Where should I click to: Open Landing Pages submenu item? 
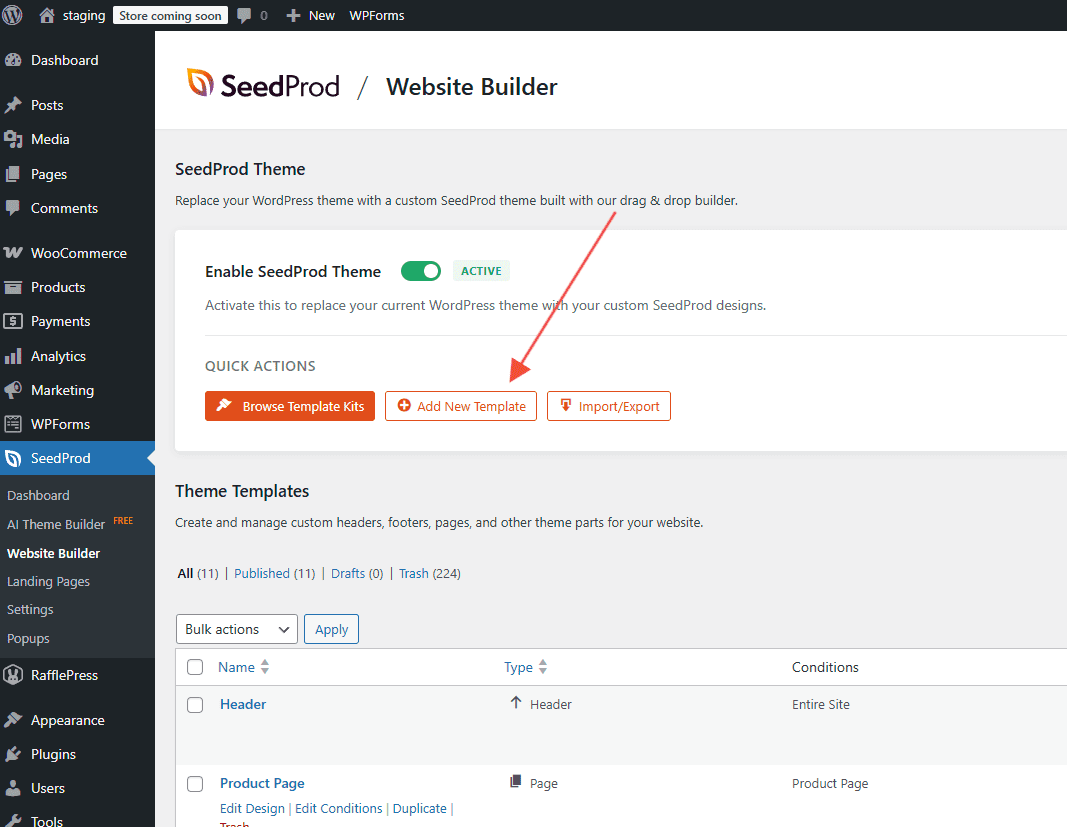tap(48, 581)
